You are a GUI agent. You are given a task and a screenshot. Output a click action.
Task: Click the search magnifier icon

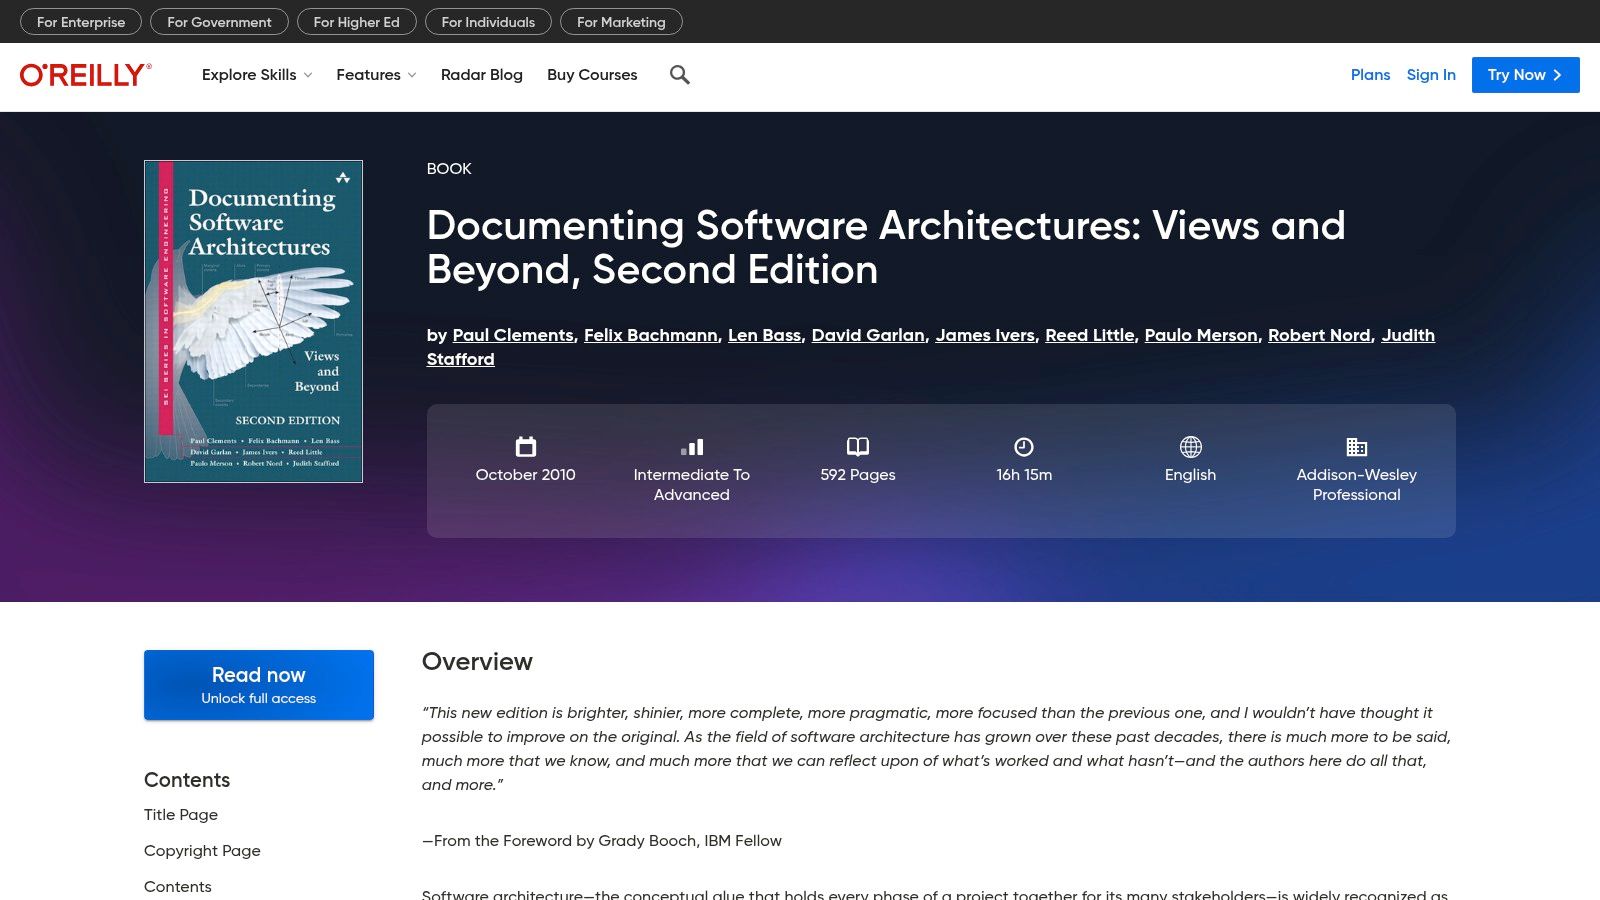tap(679, 75)
